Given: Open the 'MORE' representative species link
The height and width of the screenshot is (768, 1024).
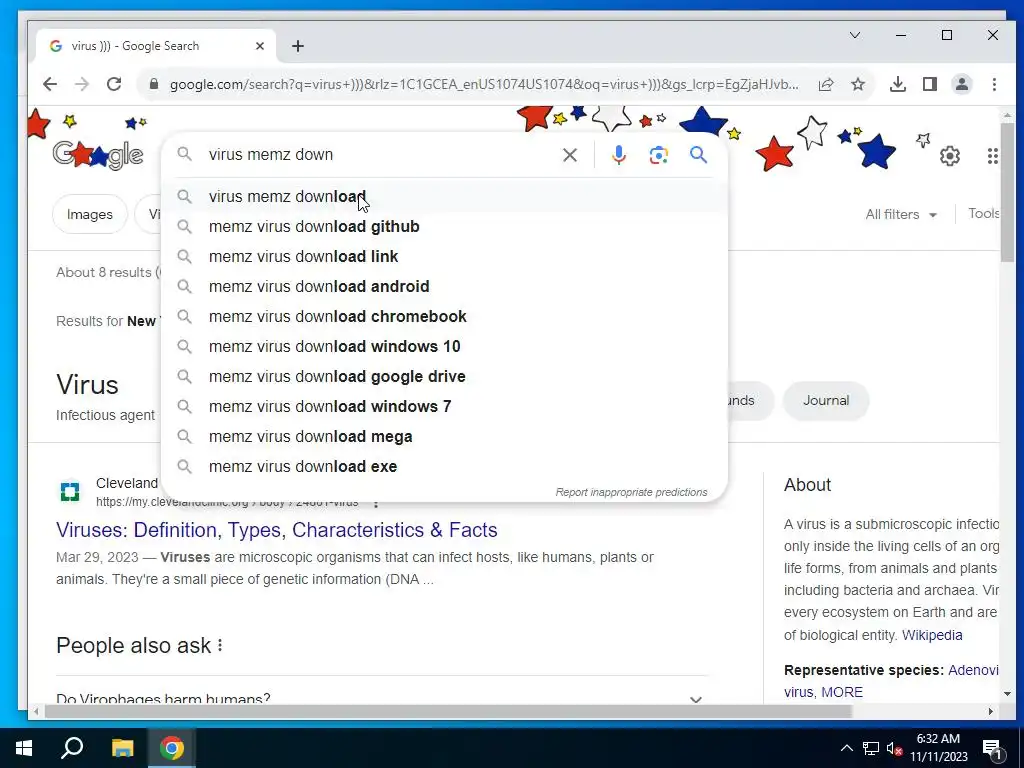Looking at the screenshot, I should pyautogui.click(x=842, y=692).
